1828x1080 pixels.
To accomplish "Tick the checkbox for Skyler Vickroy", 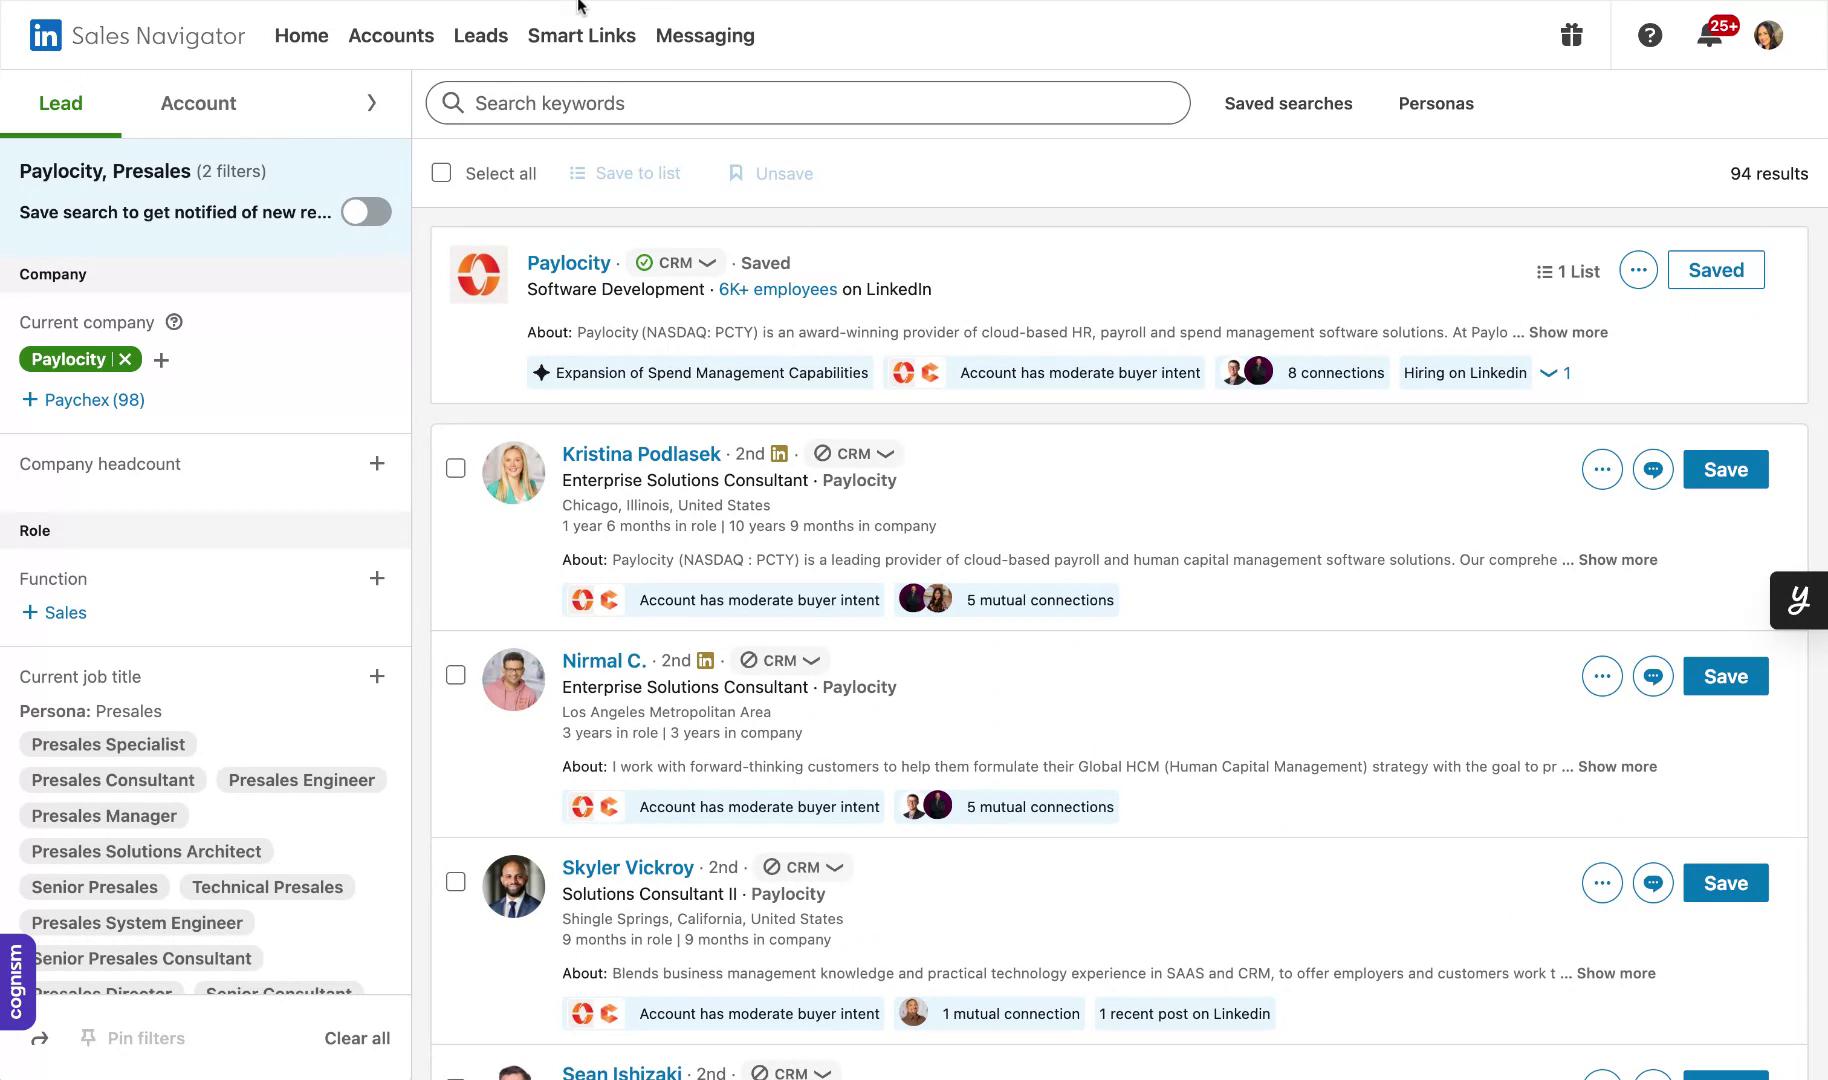I will coord(456,882).
